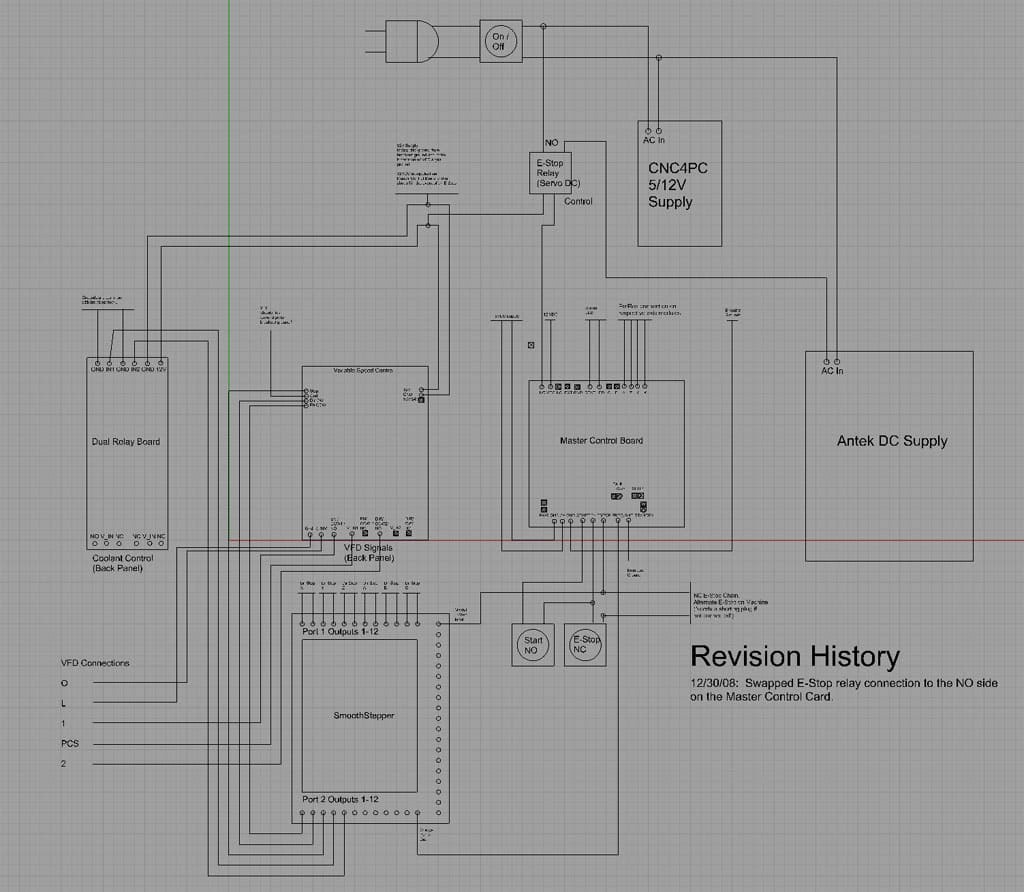Click the Port 1 Outputs 1-12 label
1024x892 pixels.
click(x=342, y=631)
